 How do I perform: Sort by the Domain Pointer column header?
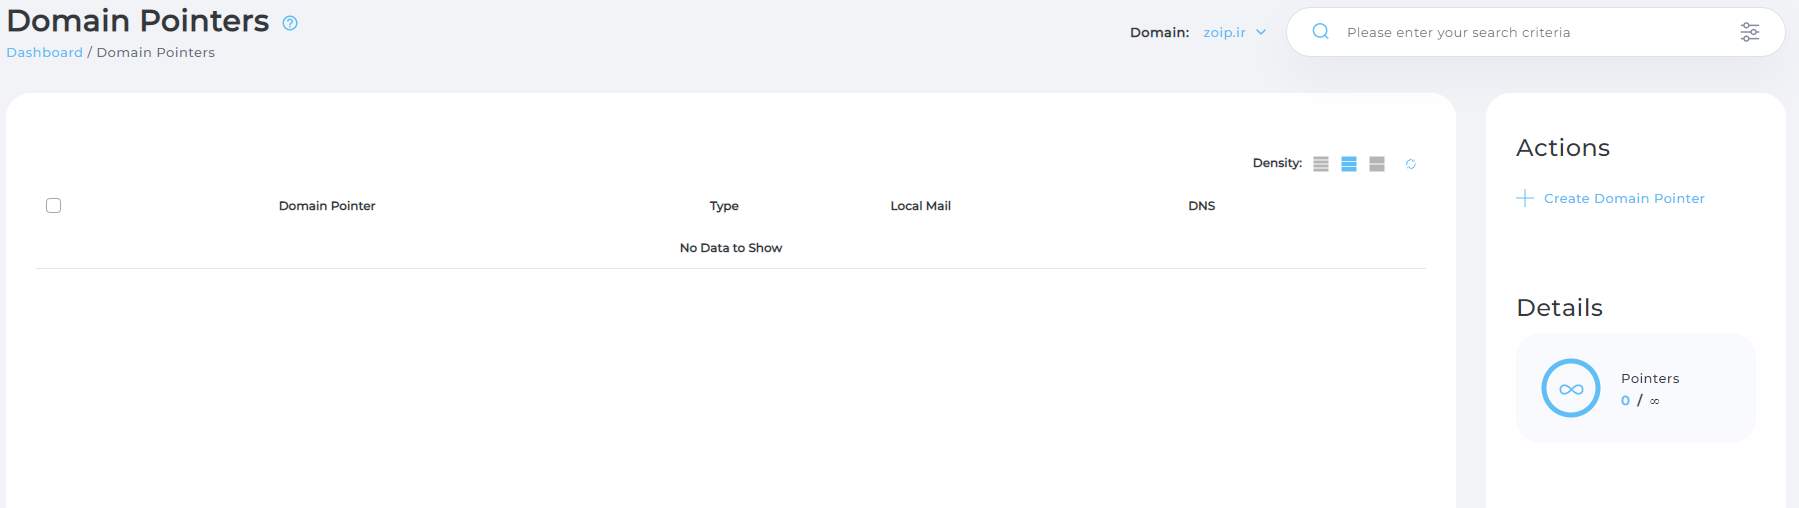pos(327,206)
